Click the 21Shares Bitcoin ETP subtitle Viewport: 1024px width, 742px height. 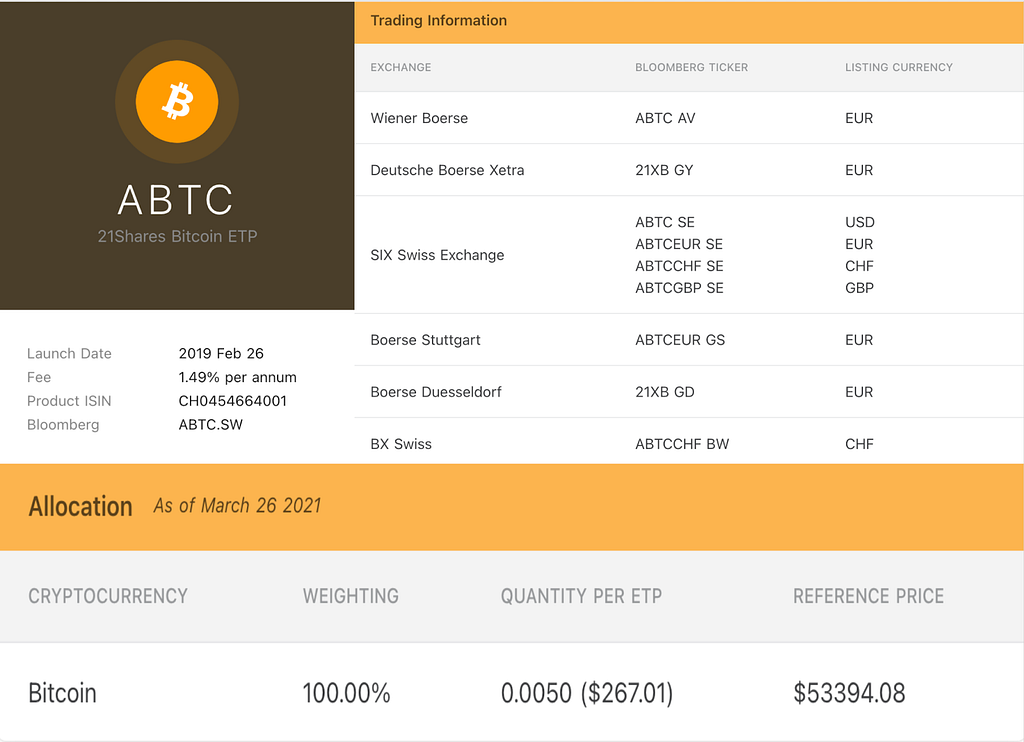point(177,236)
